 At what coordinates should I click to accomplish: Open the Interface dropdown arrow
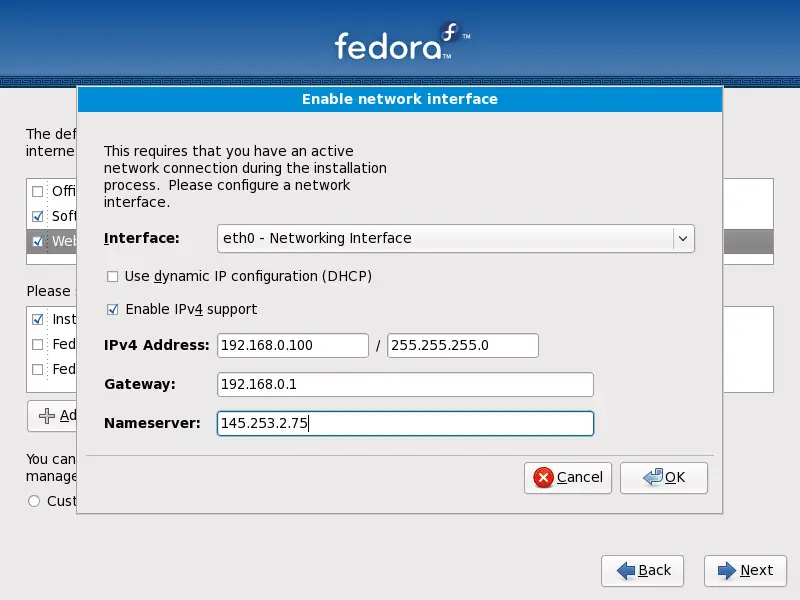coord(683,238)
